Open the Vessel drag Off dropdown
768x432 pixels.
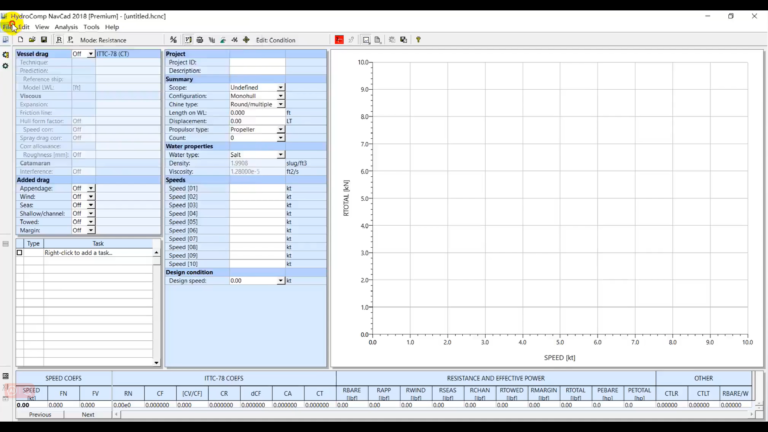(x=91, y=54)
